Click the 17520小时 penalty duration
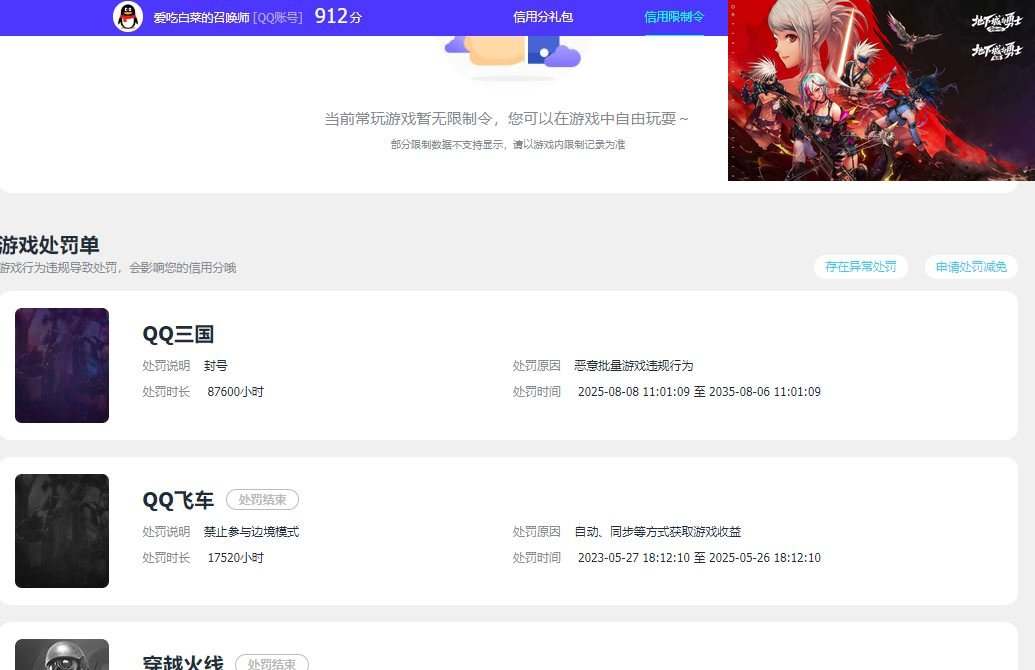1035x670 pixels. 235,558
